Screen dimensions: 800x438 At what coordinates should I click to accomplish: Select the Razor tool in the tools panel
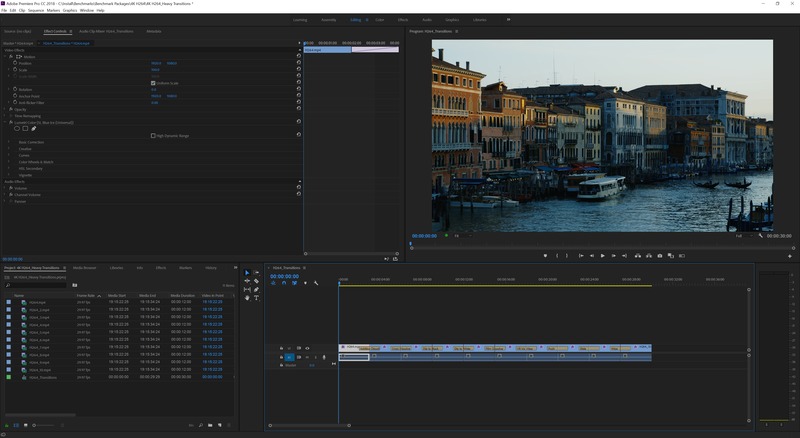point(257,281)
